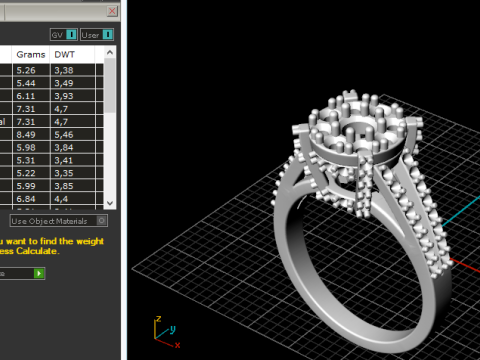The width and height of the screenshot is (480, 360).
Task: Select the 4,4 DWT cell
Action: pyautogui.click(x=73, y=199)
